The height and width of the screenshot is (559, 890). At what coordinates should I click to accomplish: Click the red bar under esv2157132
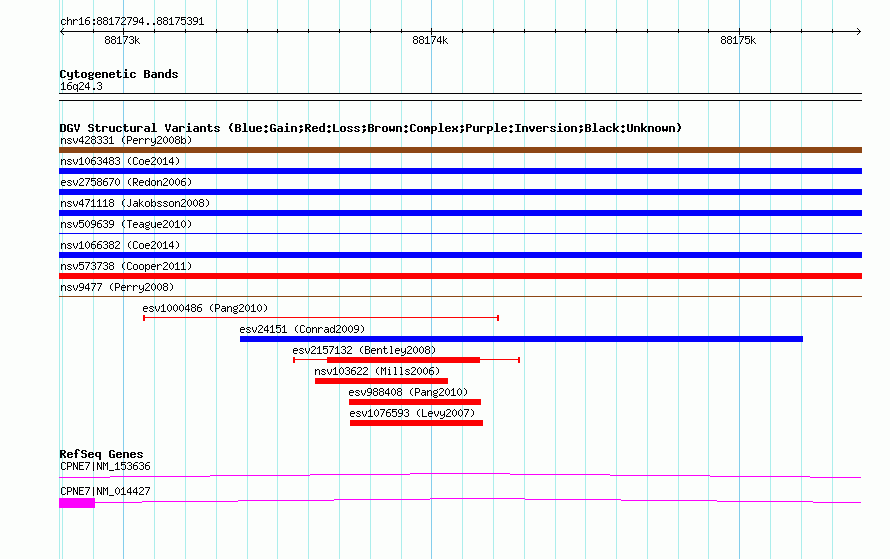(x=404, y=360)
